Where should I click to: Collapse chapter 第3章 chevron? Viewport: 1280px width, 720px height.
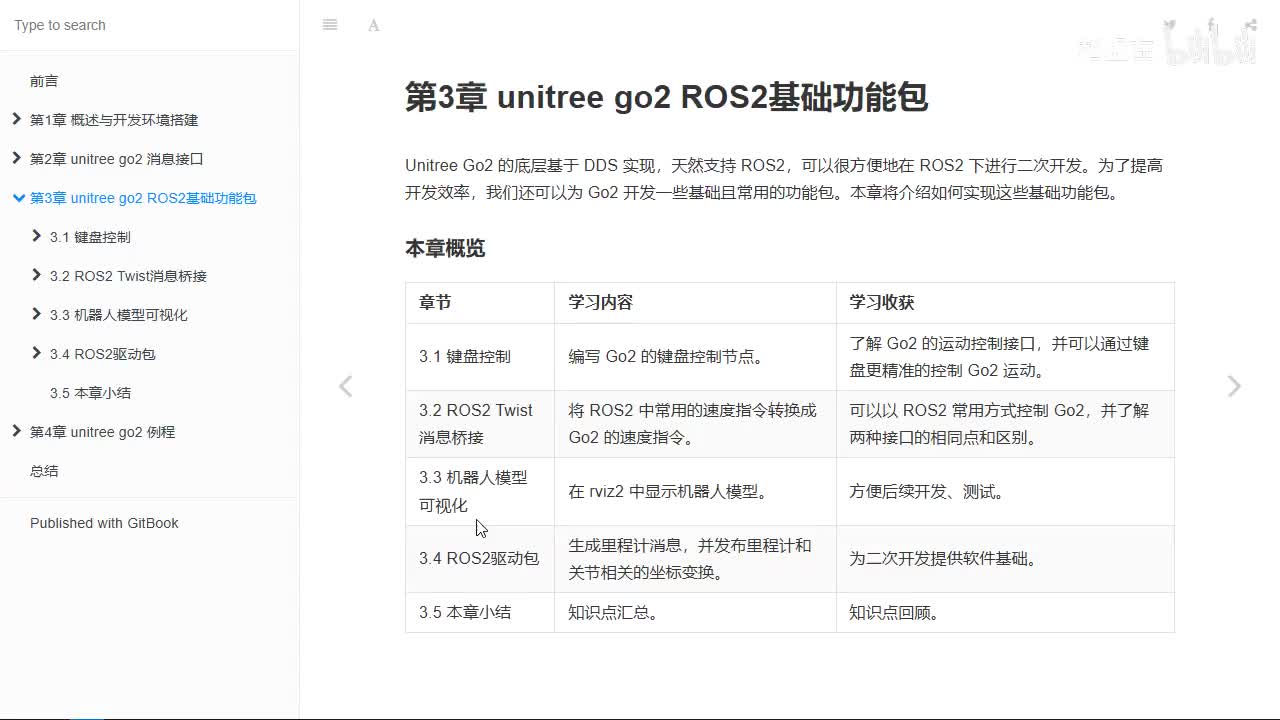click(18, 197)
